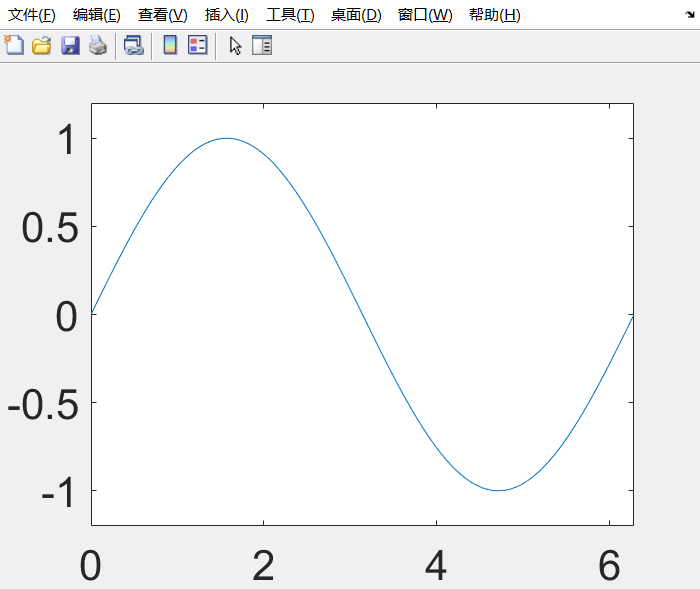Select the Edit Plot arrow tool
The width and height of the screenshot is (700, 589).
235,46
